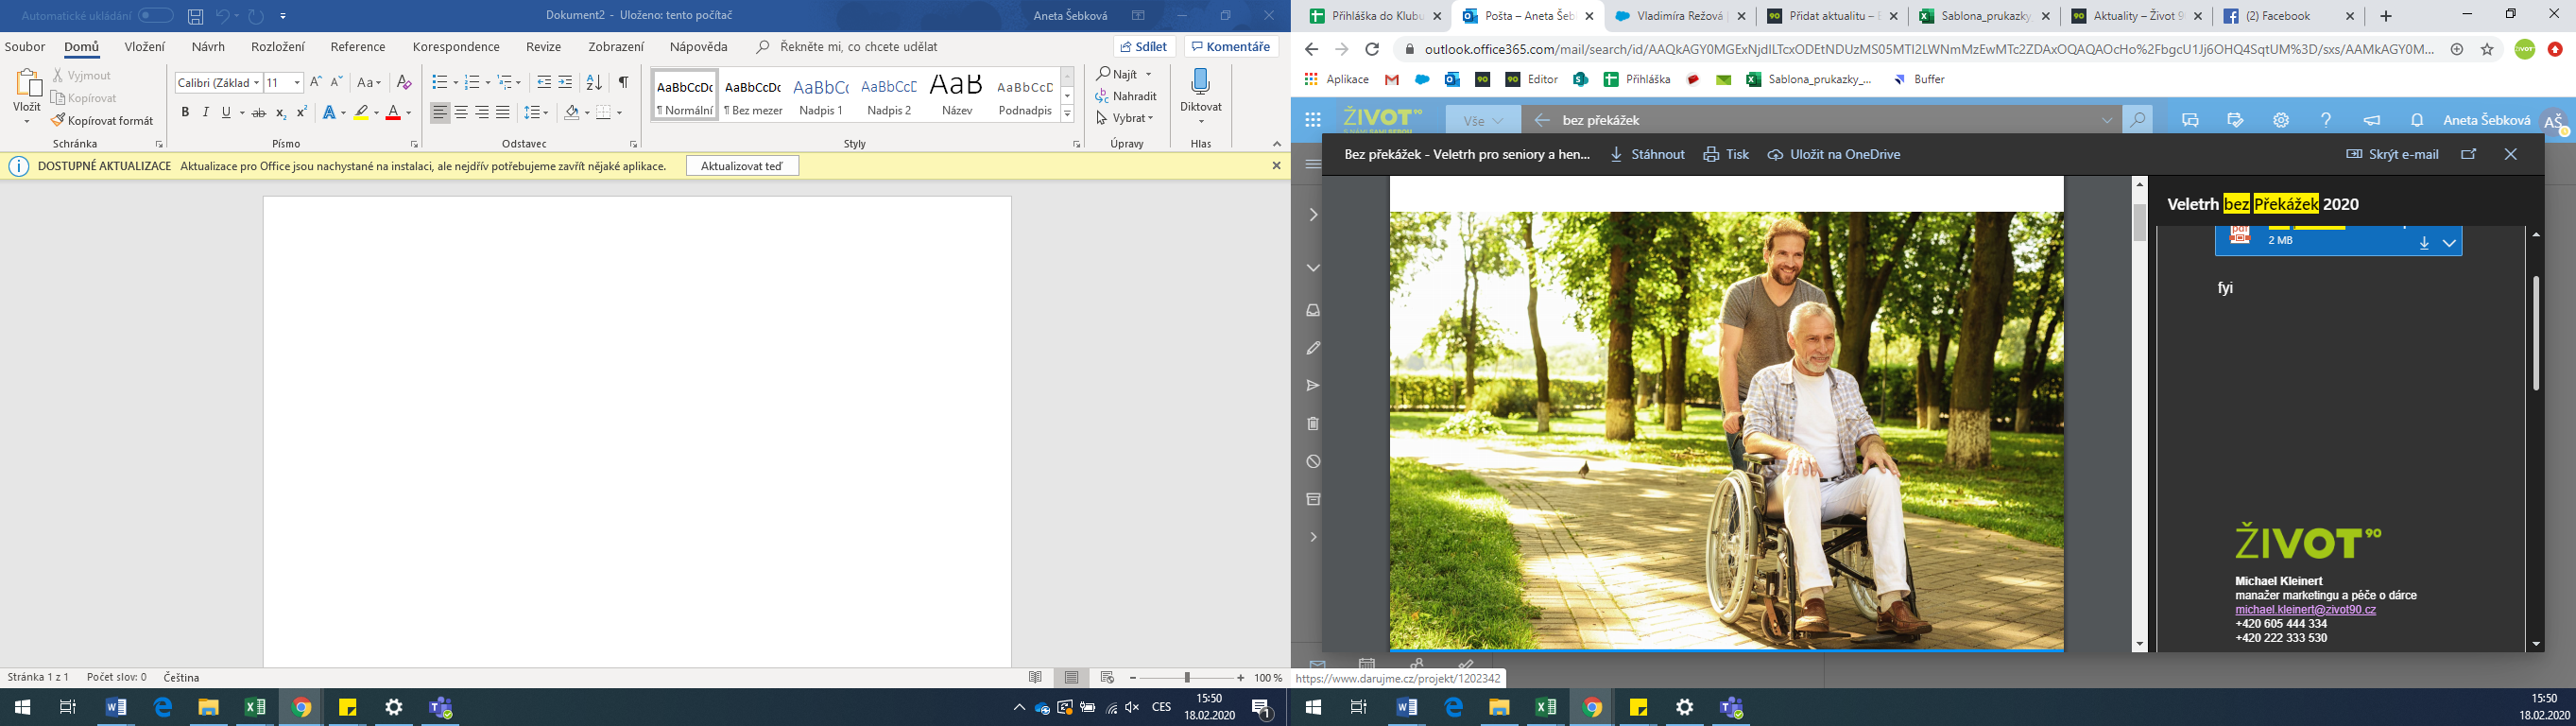Toggle Automatické ukládání autosave switch
2576x726 pixels.
click(155, 16)
